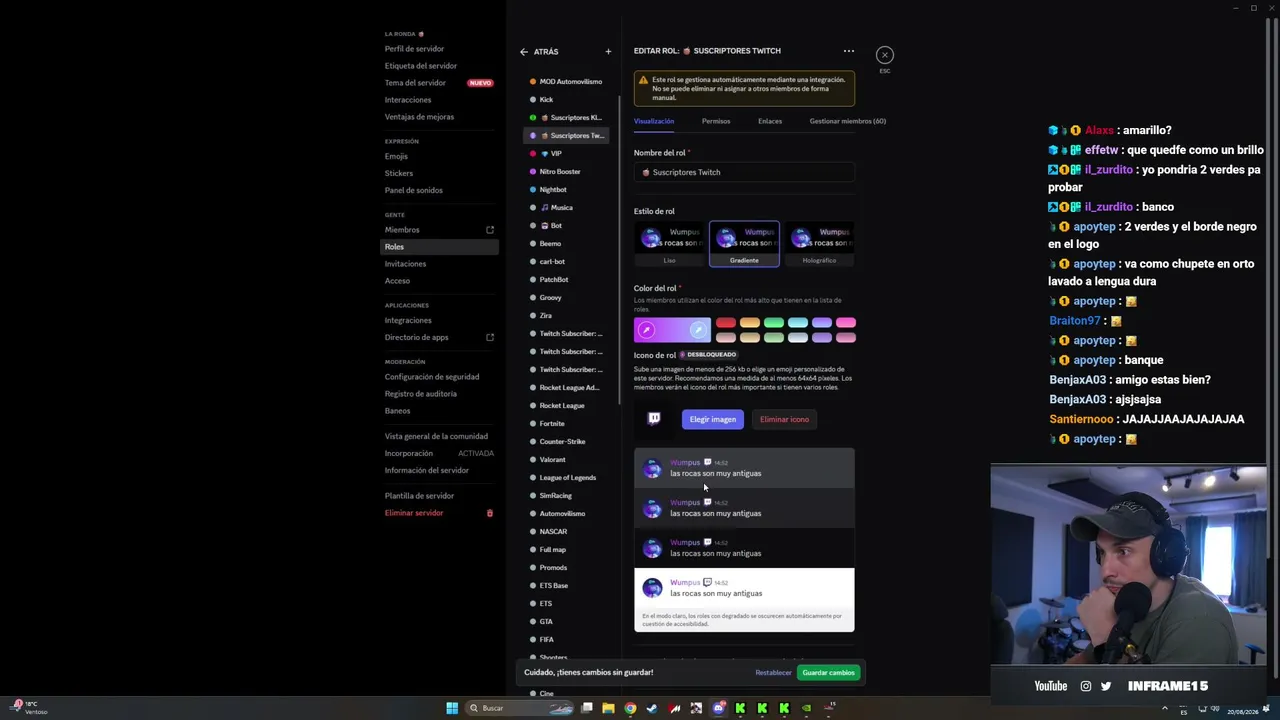Open the Gestionar miembros (60) tab

848,121
